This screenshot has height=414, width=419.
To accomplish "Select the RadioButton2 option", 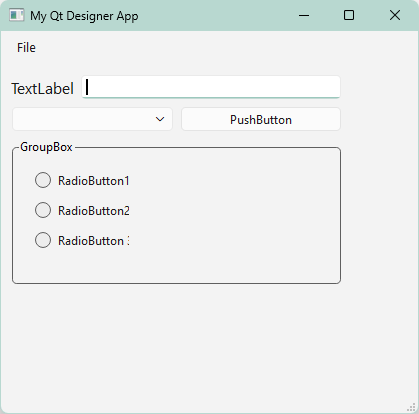I will click(82, 211).
